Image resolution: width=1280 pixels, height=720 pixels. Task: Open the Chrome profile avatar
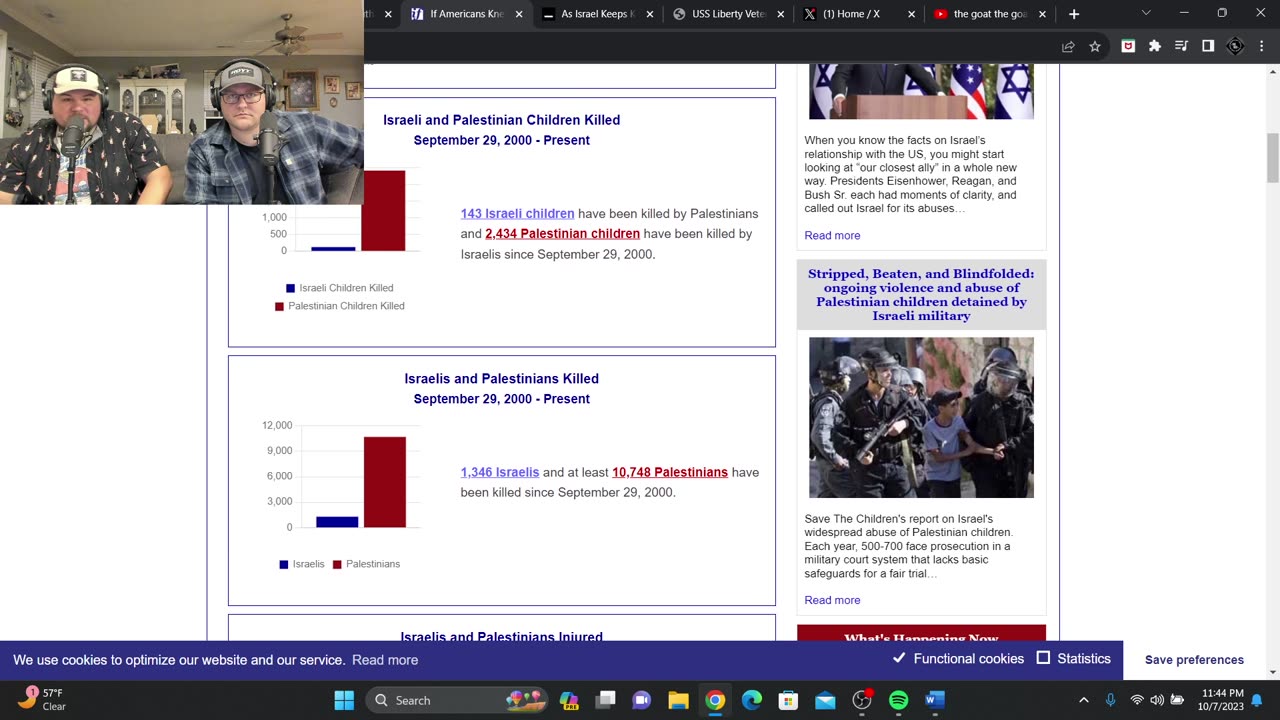tap(1235, 46)
